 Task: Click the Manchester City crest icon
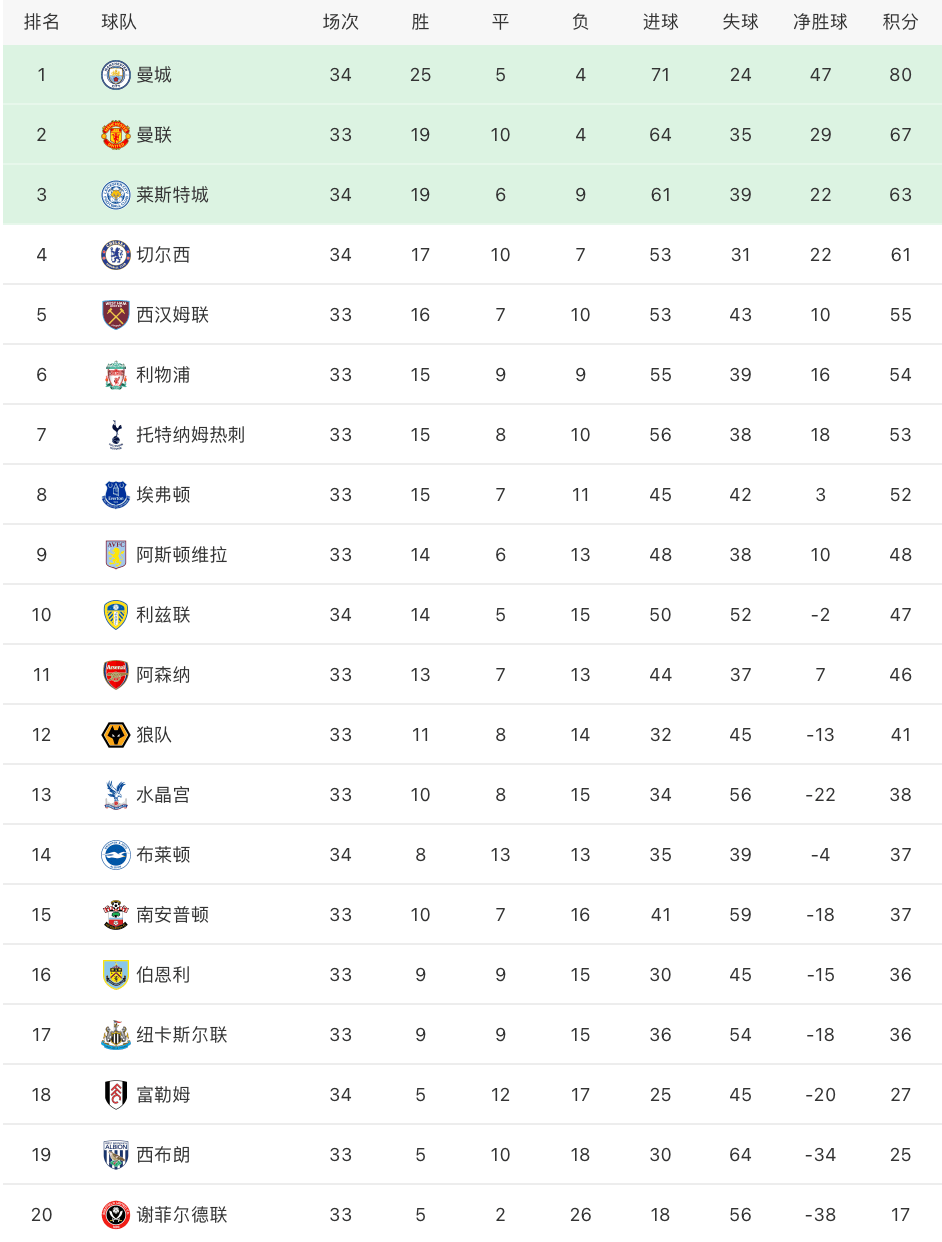116,75
